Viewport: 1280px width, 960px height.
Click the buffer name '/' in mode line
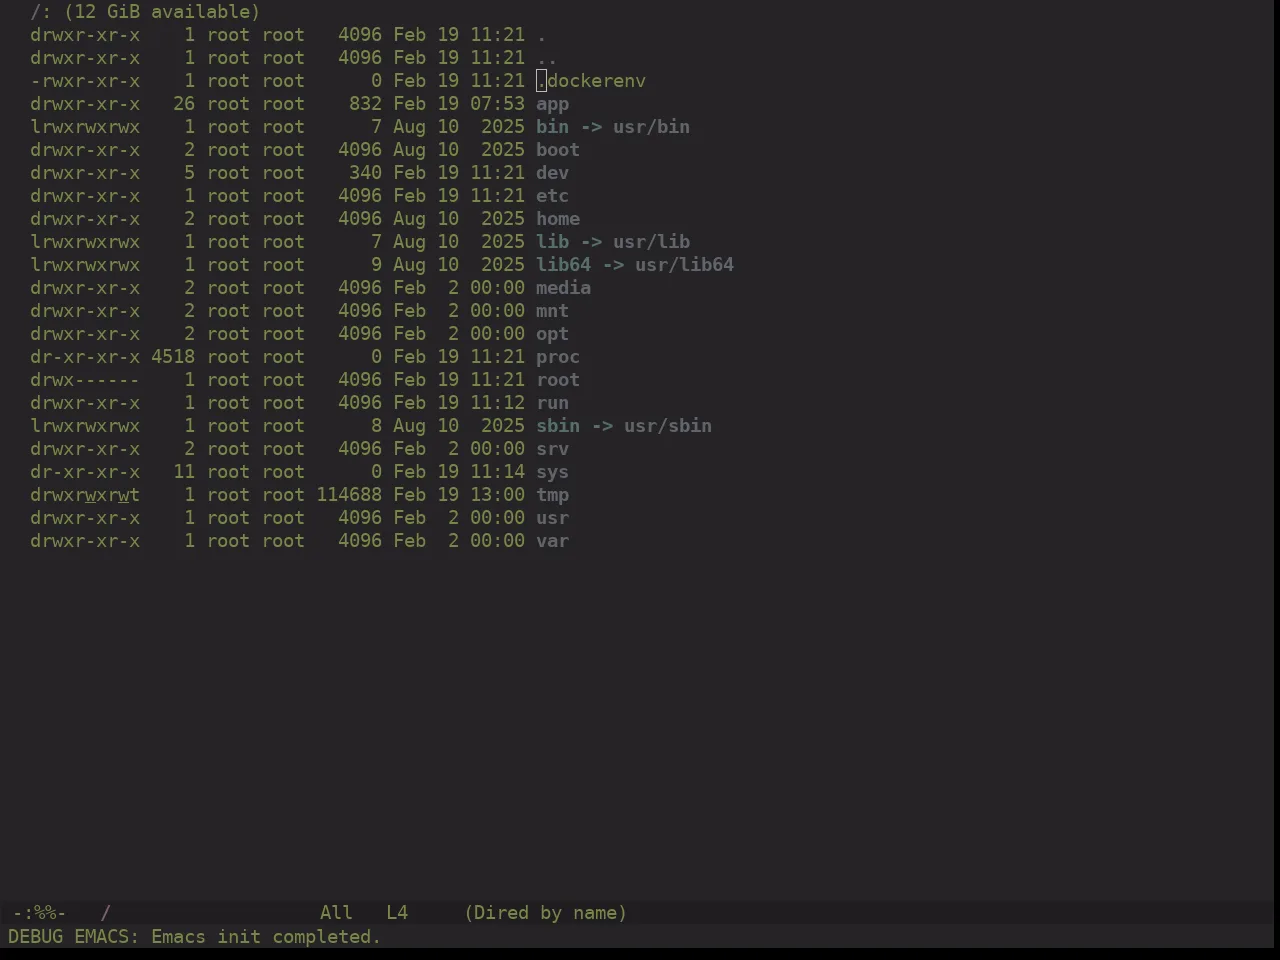pyautogui.click(x=105, y=913)
